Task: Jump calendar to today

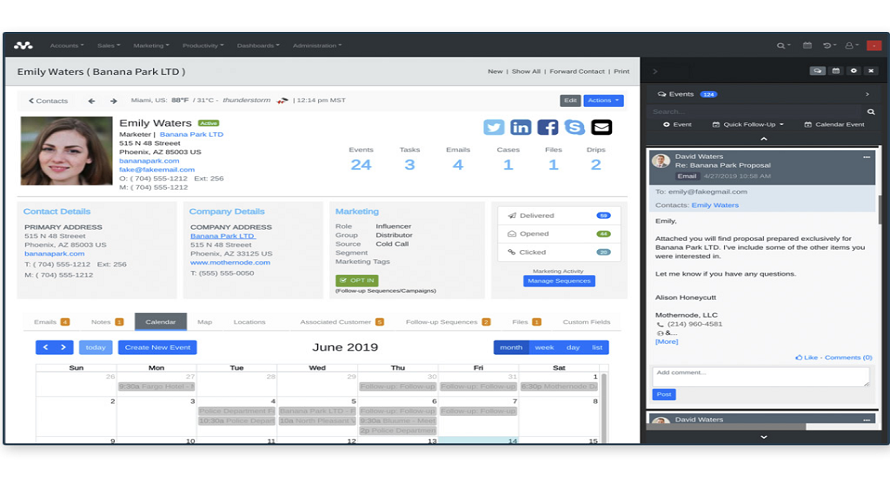Action: pyautogui.click(x=95, y=347)
